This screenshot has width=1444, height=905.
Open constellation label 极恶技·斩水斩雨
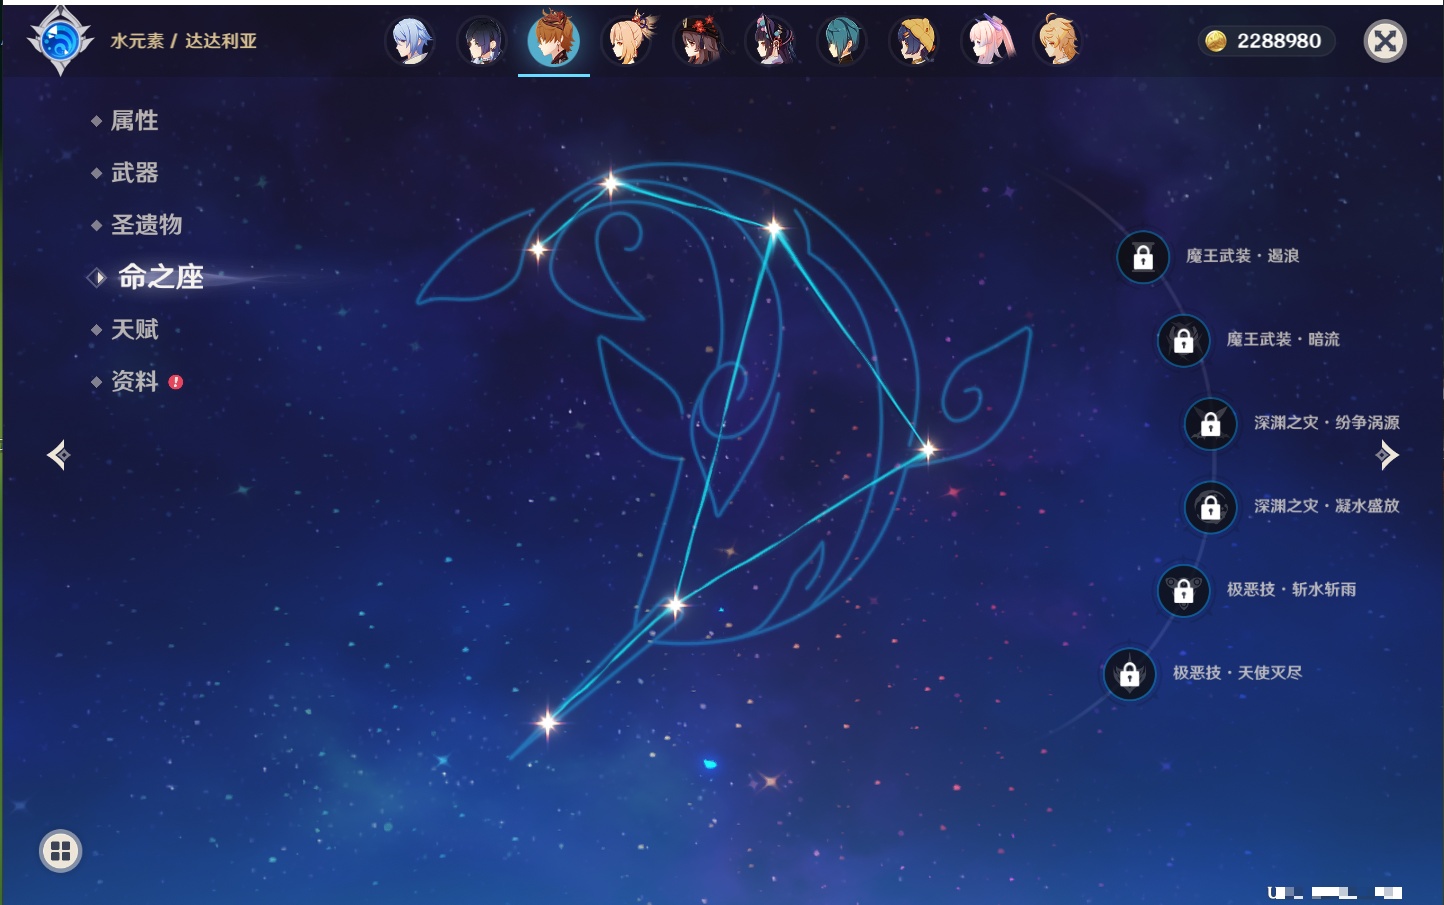click(x=1292, y=589)
